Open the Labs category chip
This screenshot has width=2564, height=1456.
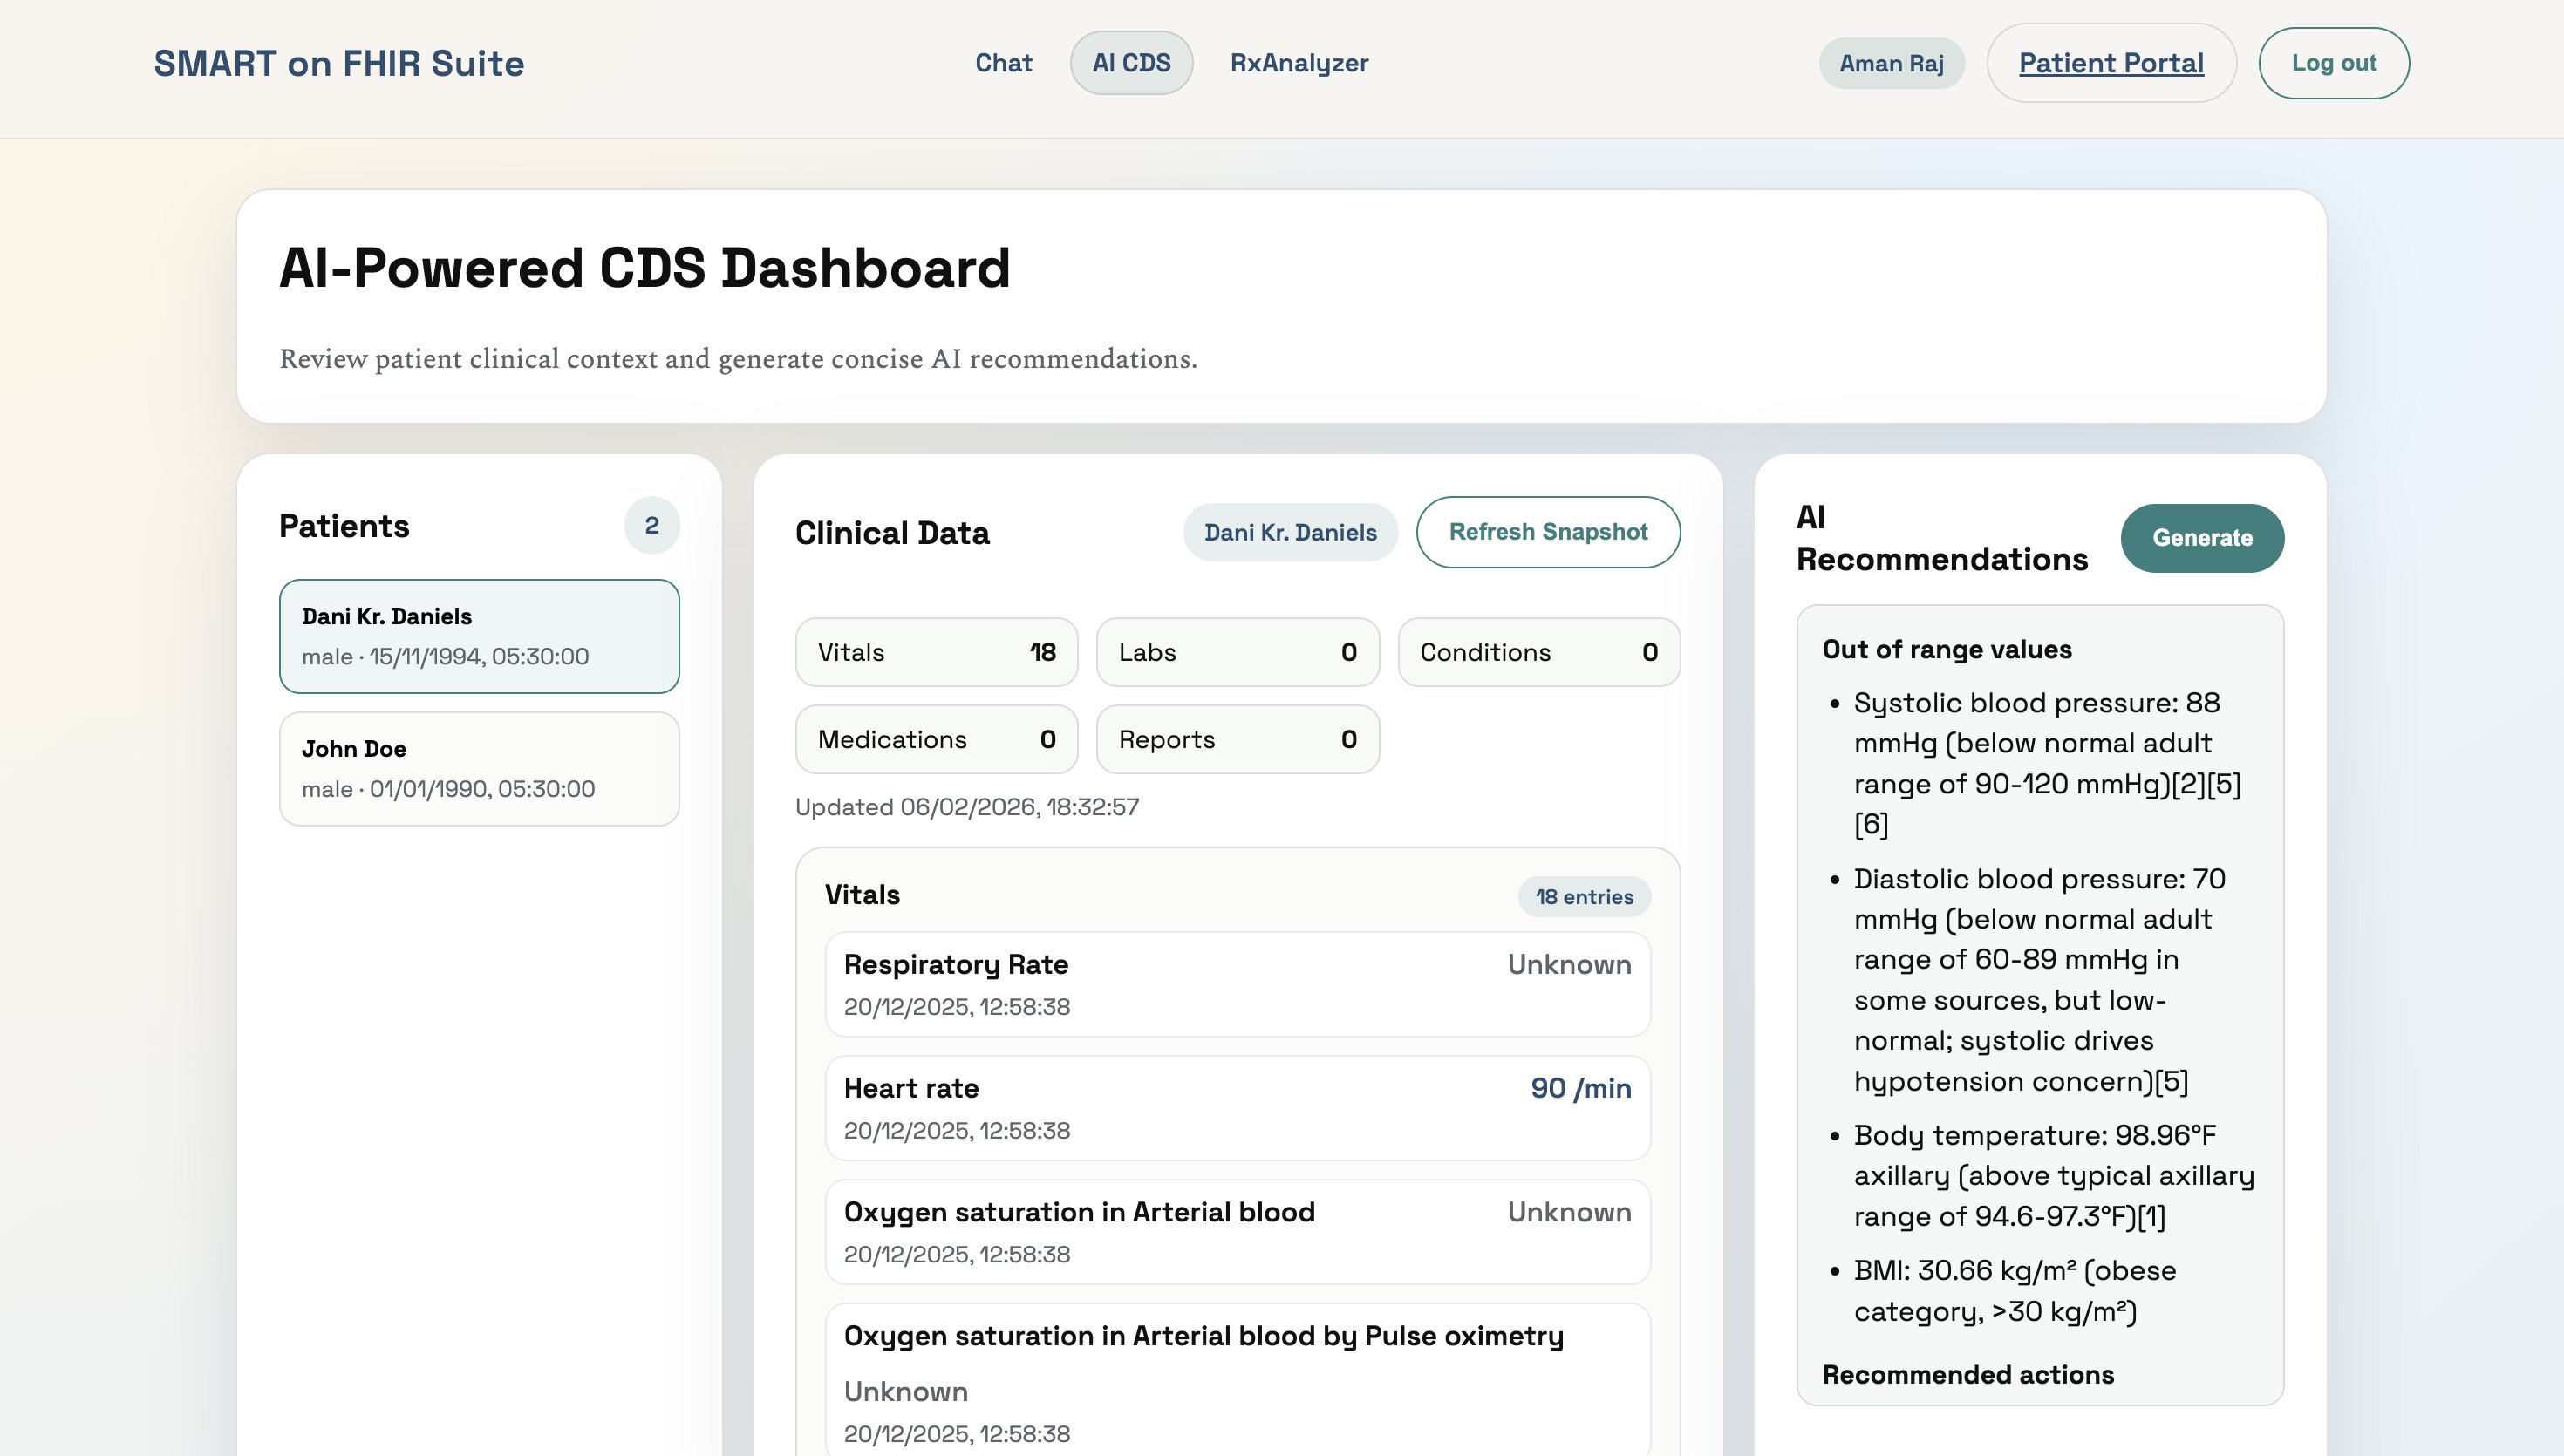point(1237,652)
